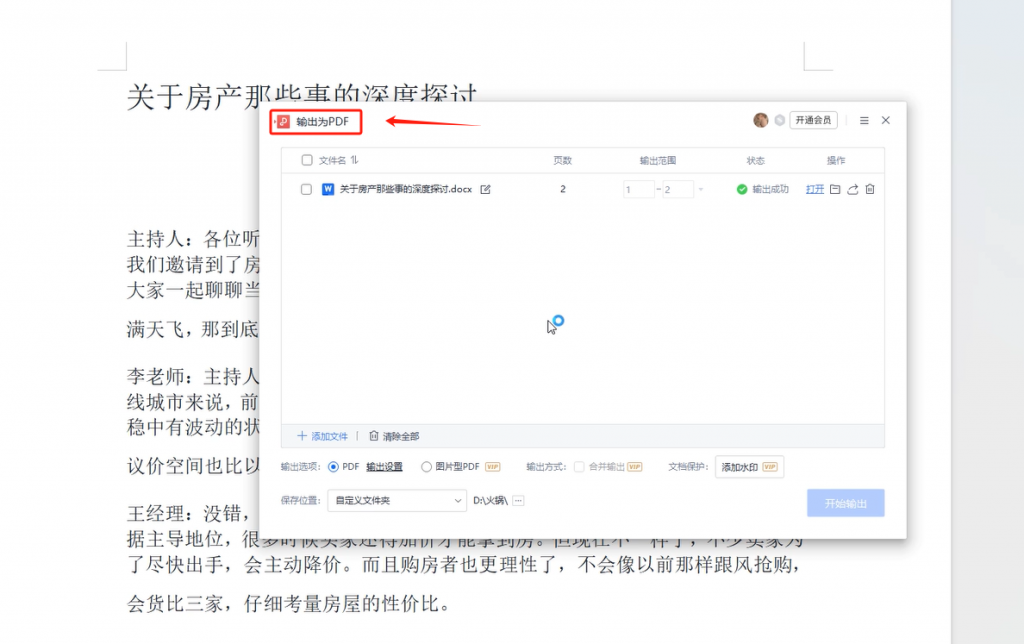Click the 页数 column header
Screen dimensions: 1024x644
tap(562, 160)
